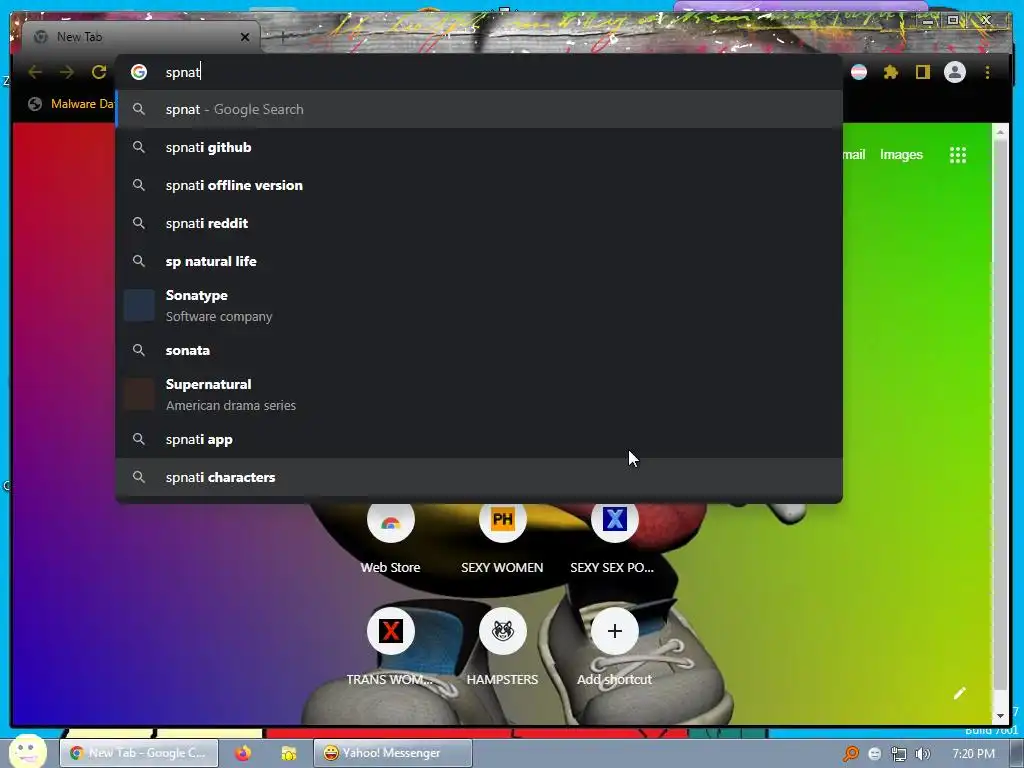Open the folder icon in taskbar
Image resolution: width=1024 pixels, height=768 pixels.
288,753
